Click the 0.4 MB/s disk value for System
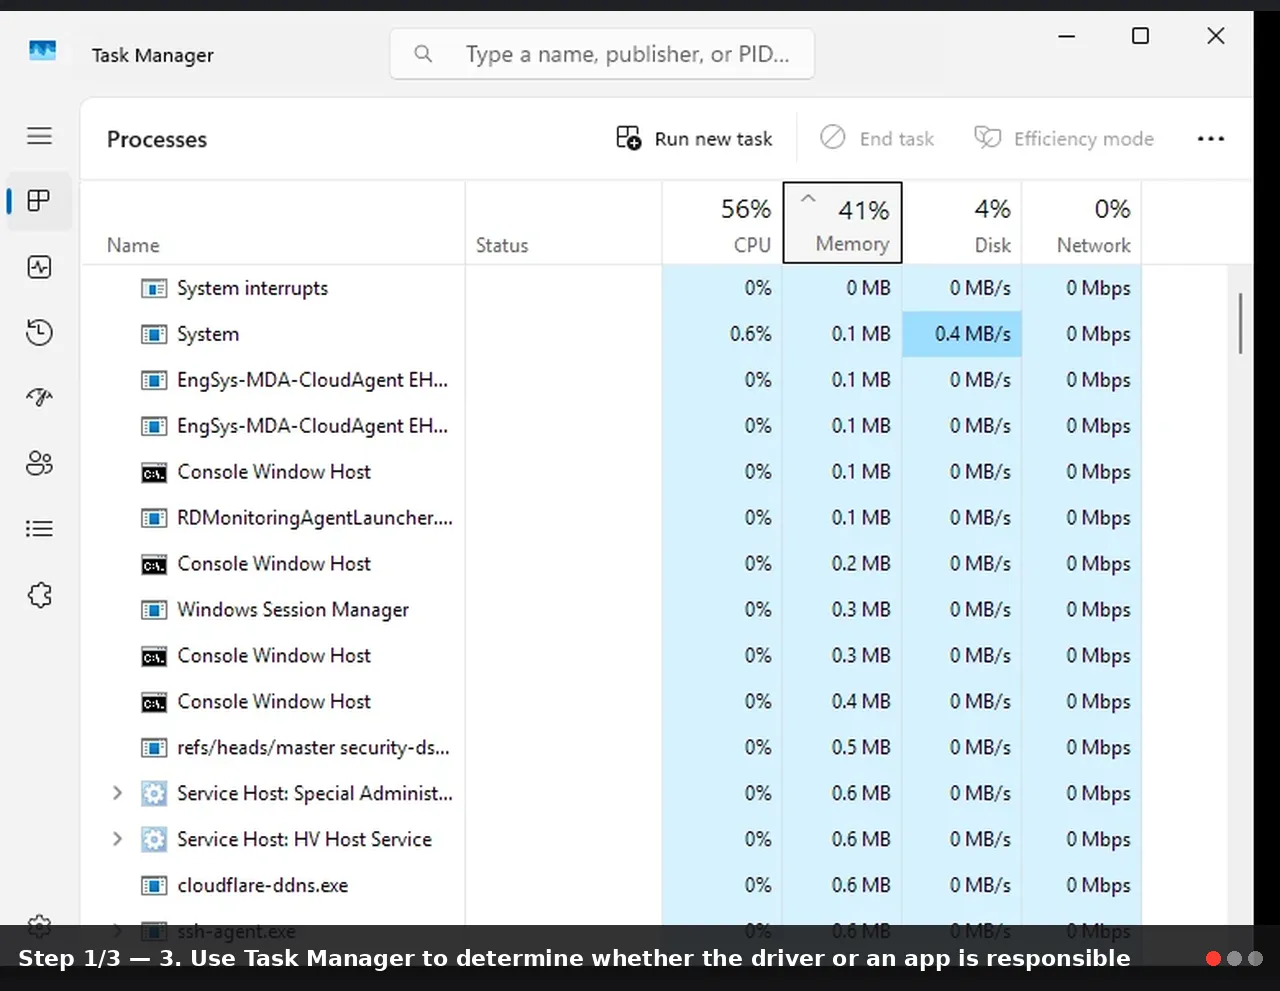 coord(962,334)
